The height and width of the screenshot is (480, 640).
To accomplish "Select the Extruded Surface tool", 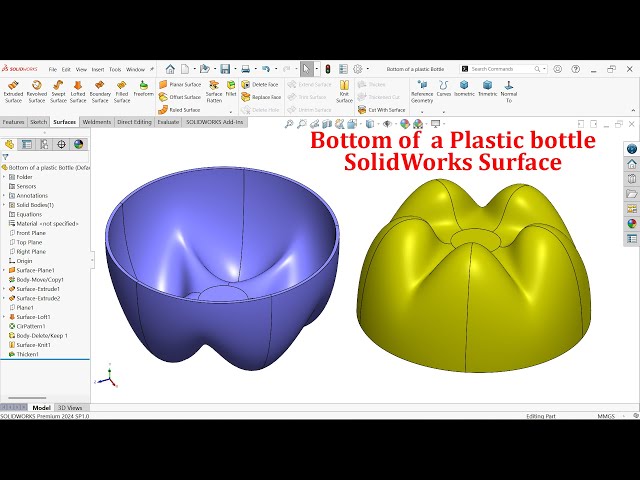I will point(13,91).
